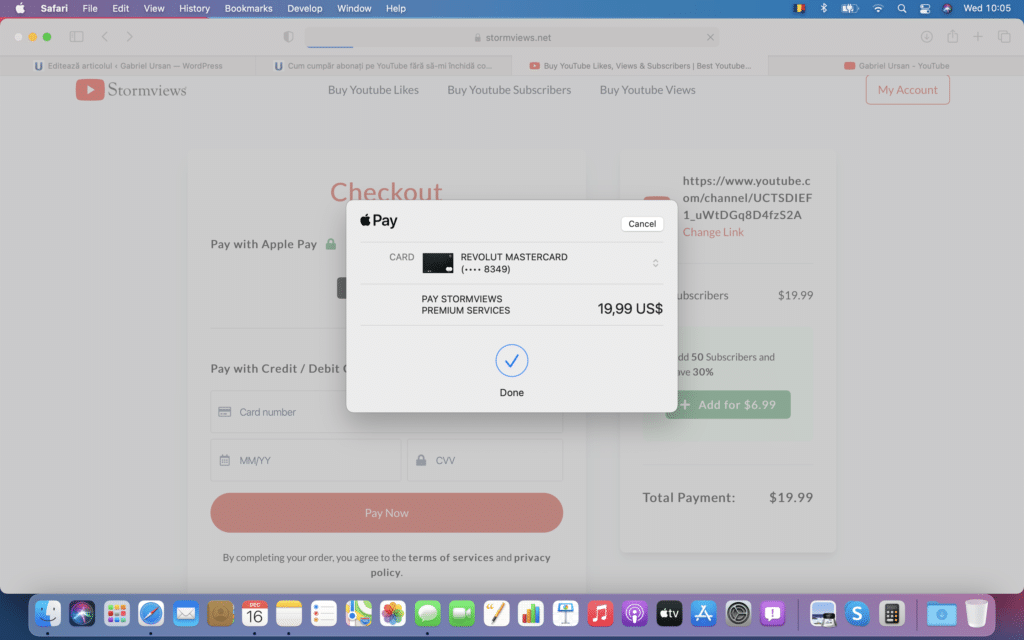Image resolution: width=1024 pixels, height=640 pixels.
Task: Open Messages from the Dock
Action: [x=427, y=614]
